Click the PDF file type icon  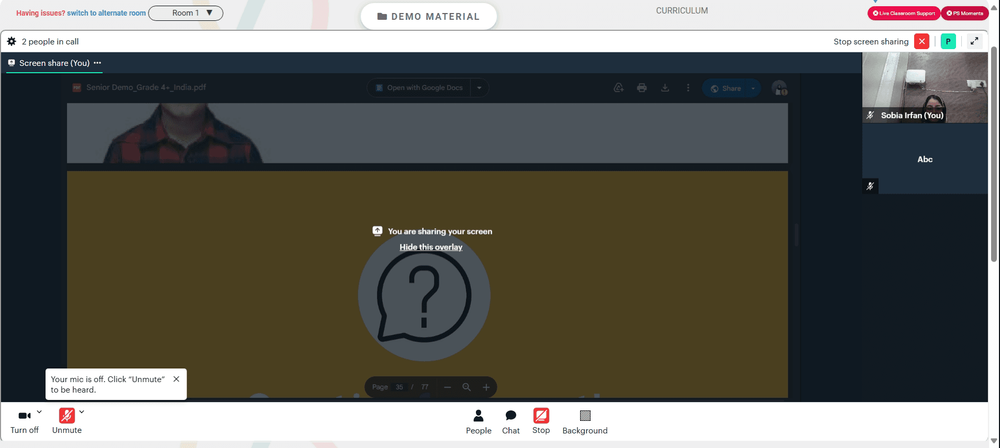pyautogui.click(x=77, y=88)
